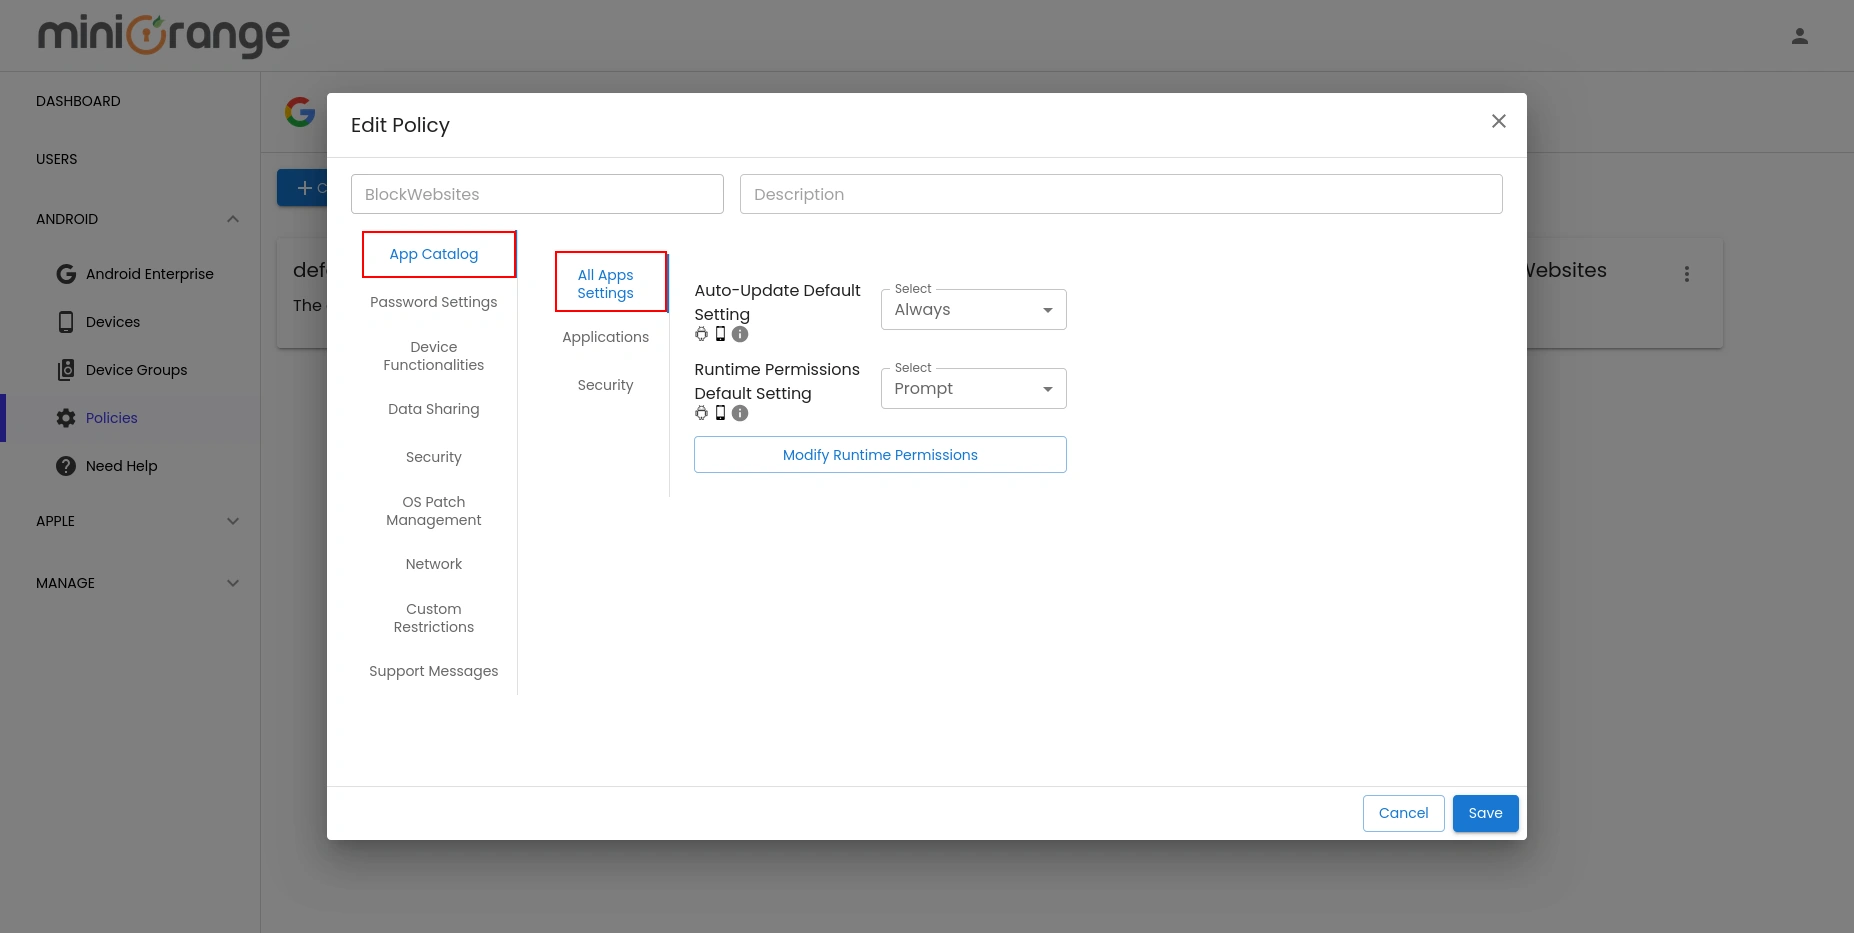Click the Cancel button
The height and width of the screenshot is (933, 1854).
[x=1403, y=813]
